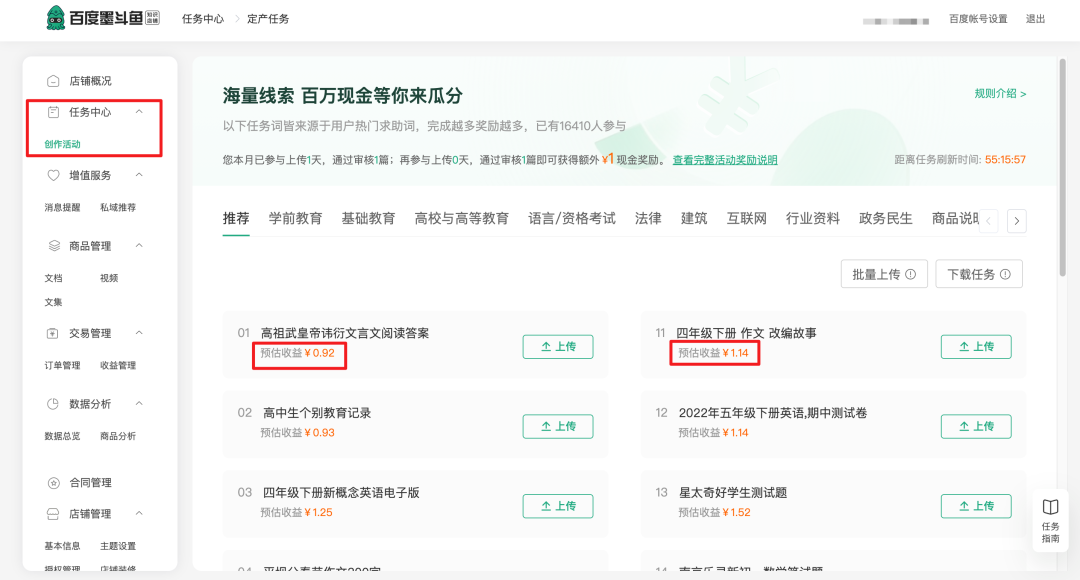
Task: Click 上传 for 高祖武皇帝讳衍文言文阅读答案
Action: [557, 346]
